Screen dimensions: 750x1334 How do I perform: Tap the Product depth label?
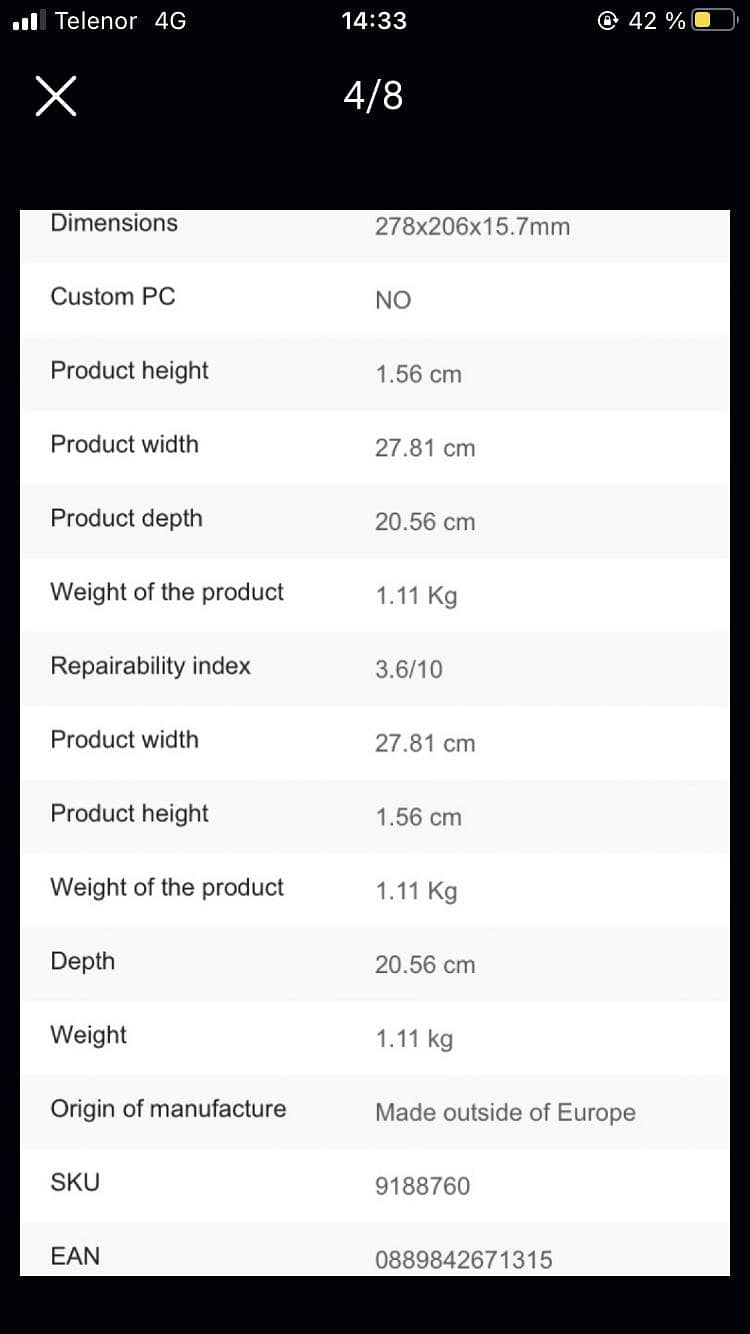click(x=126, y=518)
